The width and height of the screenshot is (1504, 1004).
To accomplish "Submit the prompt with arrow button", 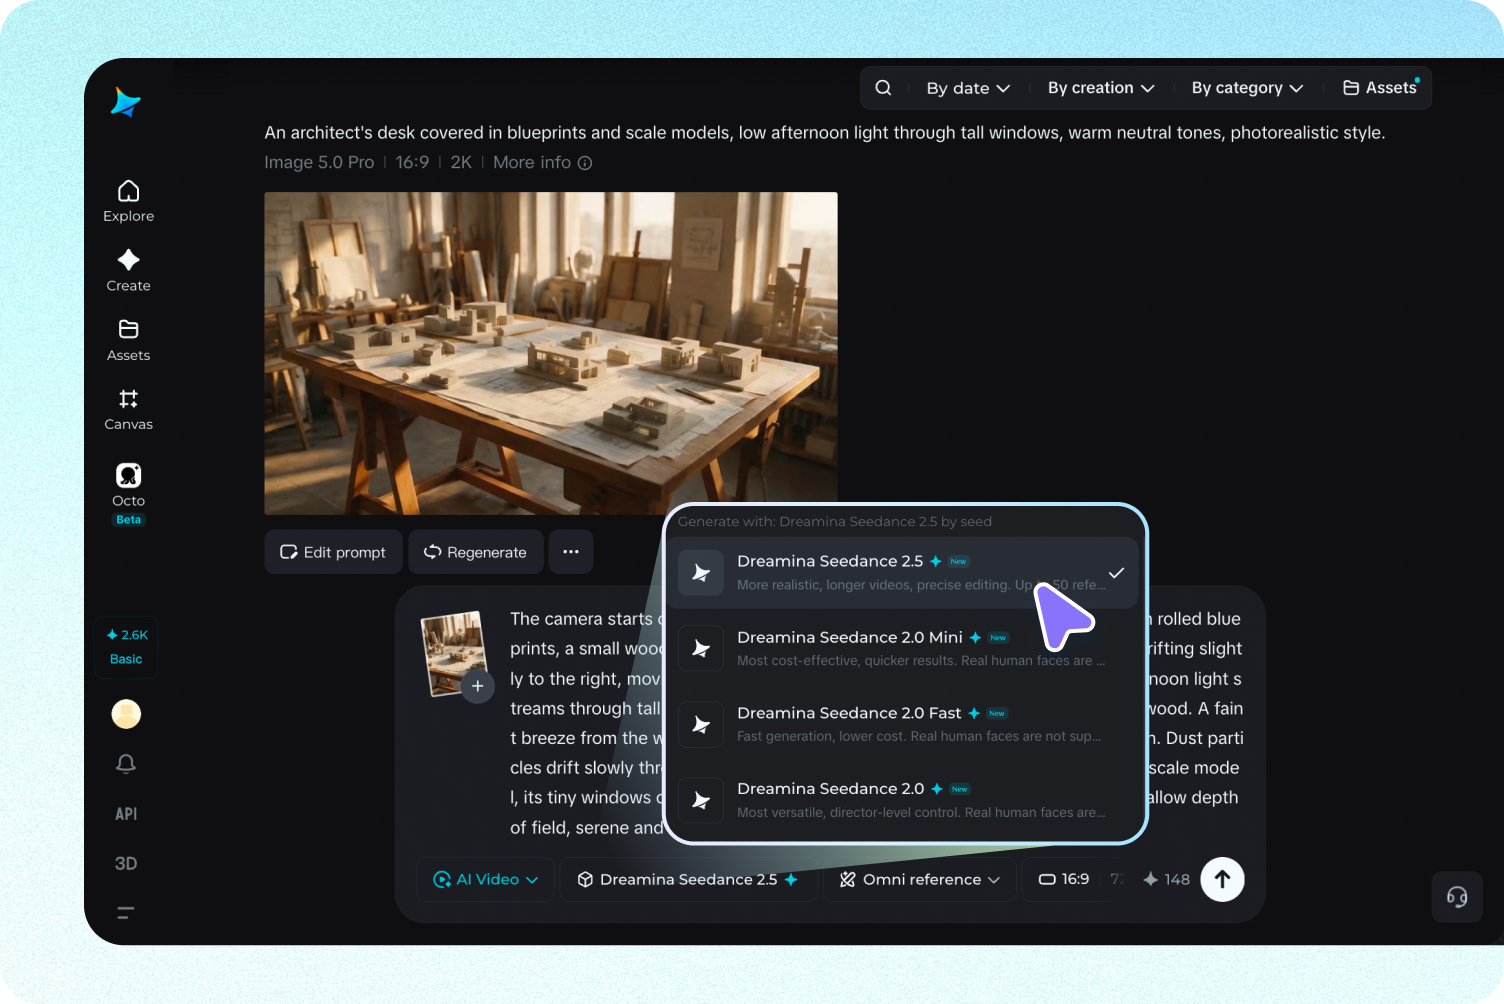I will [1222, 880].
